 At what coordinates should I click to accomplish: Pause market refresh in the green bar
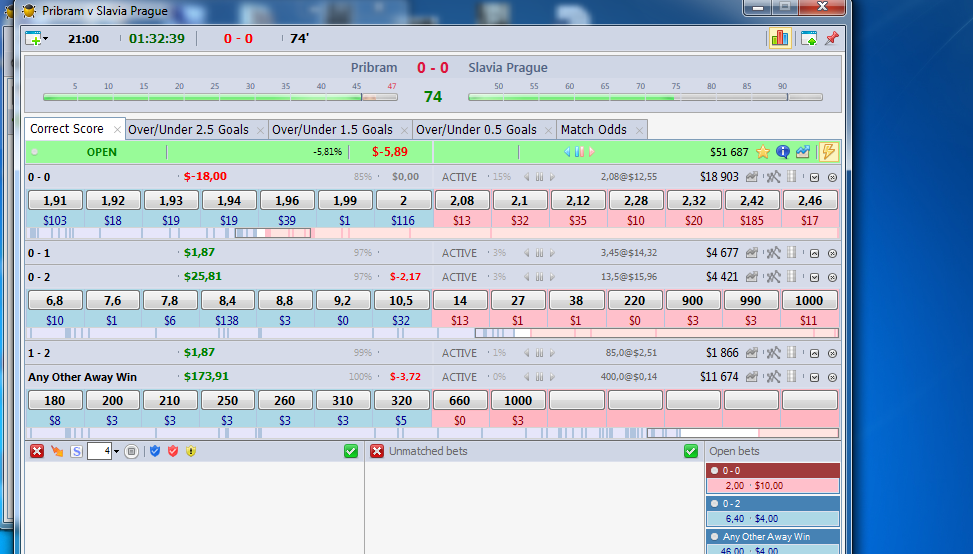579,152
